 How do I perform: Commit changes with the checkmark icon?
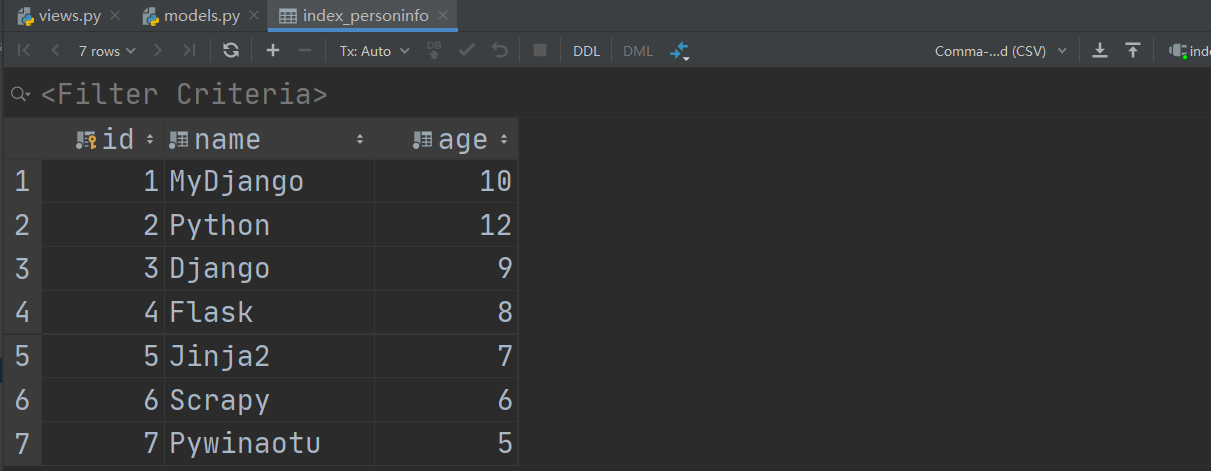coord(466,50)
